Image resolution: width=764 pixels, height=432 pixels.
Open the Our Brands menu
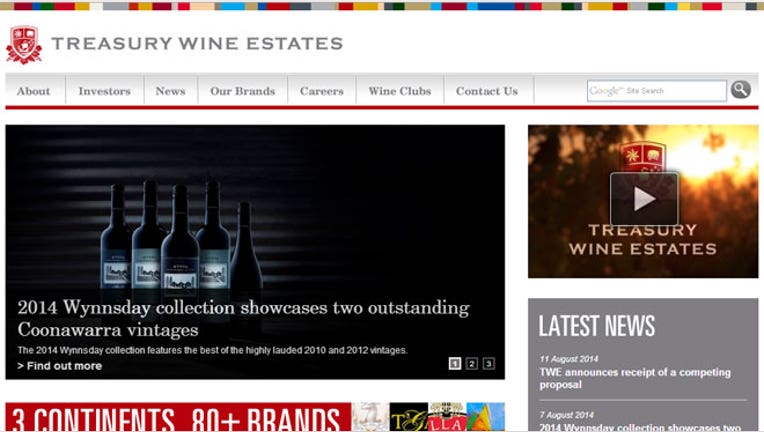(x=243, y=91)
